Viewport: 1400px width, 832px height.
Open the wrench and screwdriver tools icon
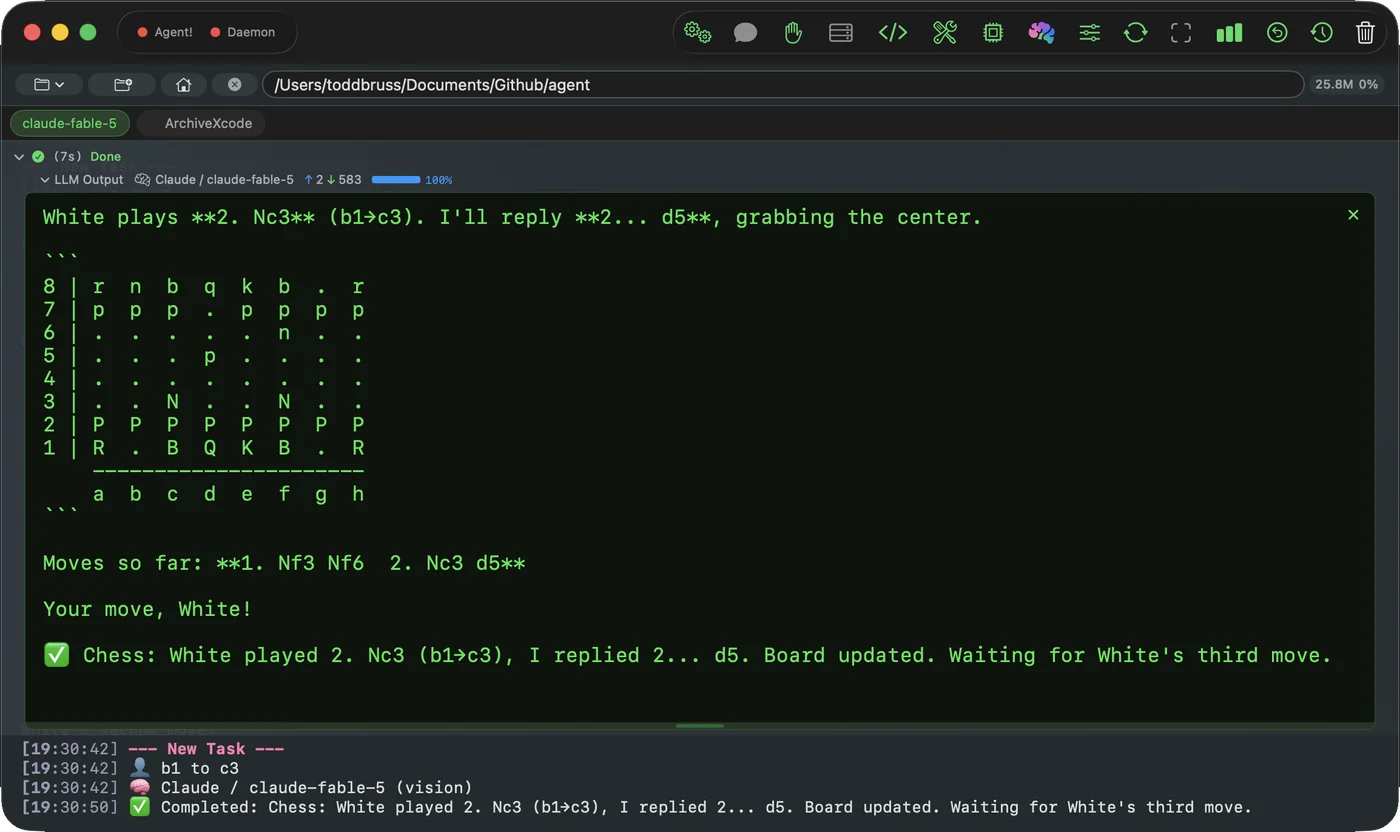[x=945, y=33]
